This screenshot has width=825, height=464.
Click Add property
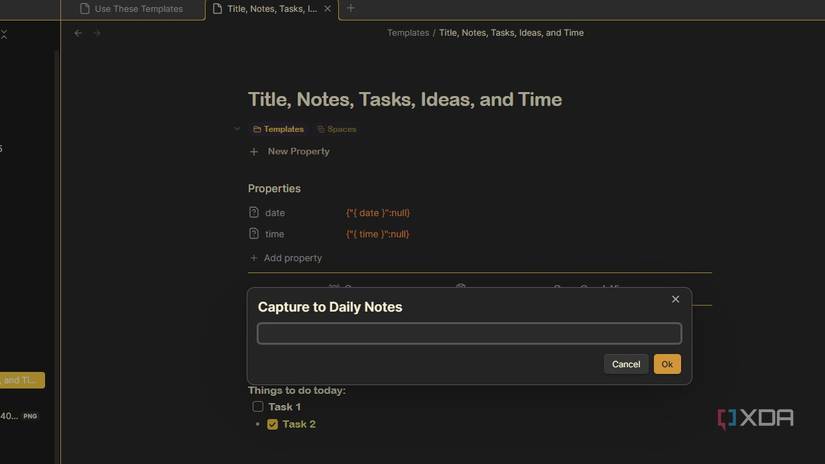click(286, 258)
